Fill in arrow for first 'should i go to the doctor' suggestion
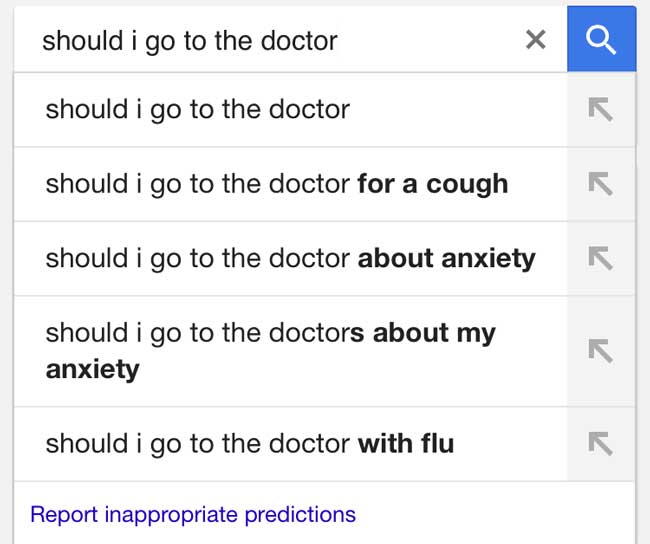 pos(600,110)
